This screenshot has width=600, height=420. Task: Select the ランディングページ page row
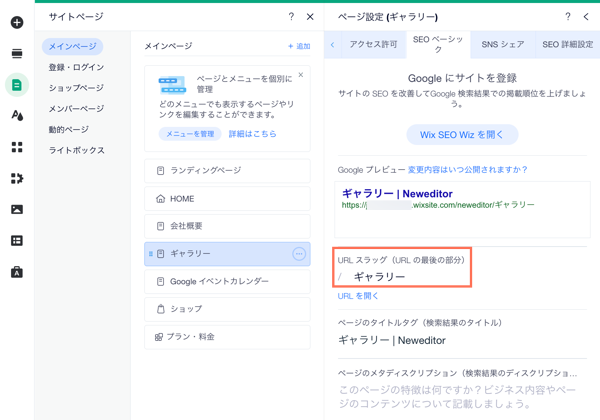point(227,171)
